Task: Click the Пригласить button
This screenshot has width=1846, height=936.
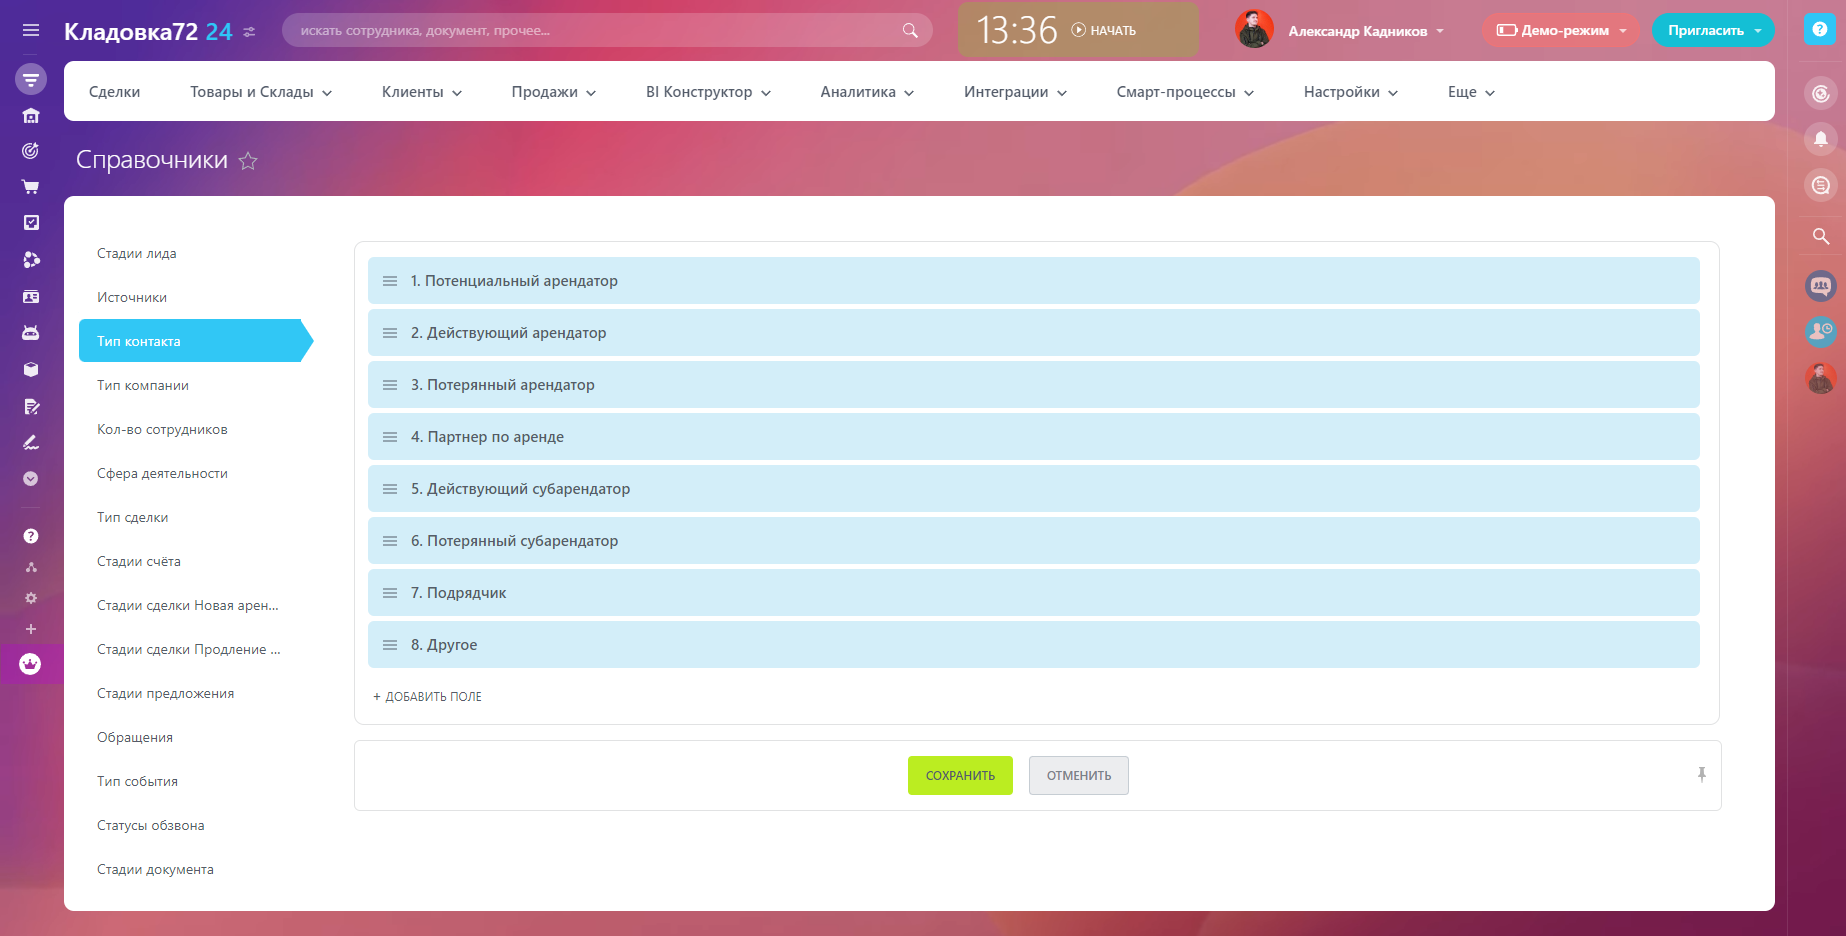Action: pyautogui.click(x=1713, y=30)
